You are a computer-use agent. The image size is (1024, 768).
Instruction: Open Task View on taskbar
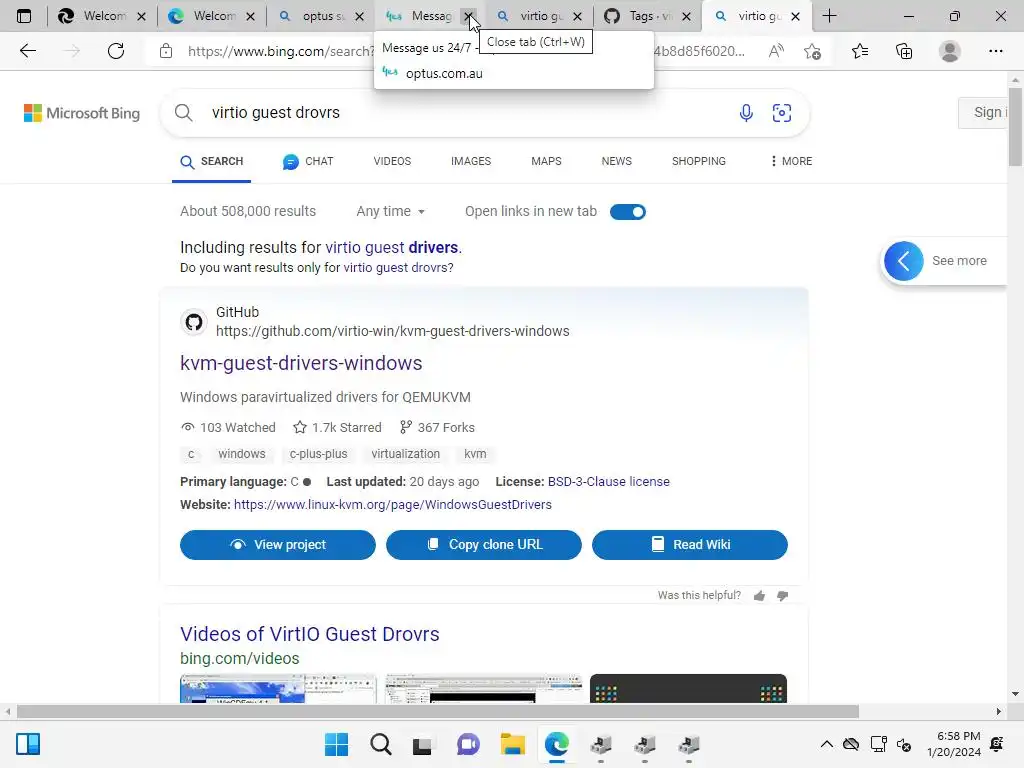423,744
